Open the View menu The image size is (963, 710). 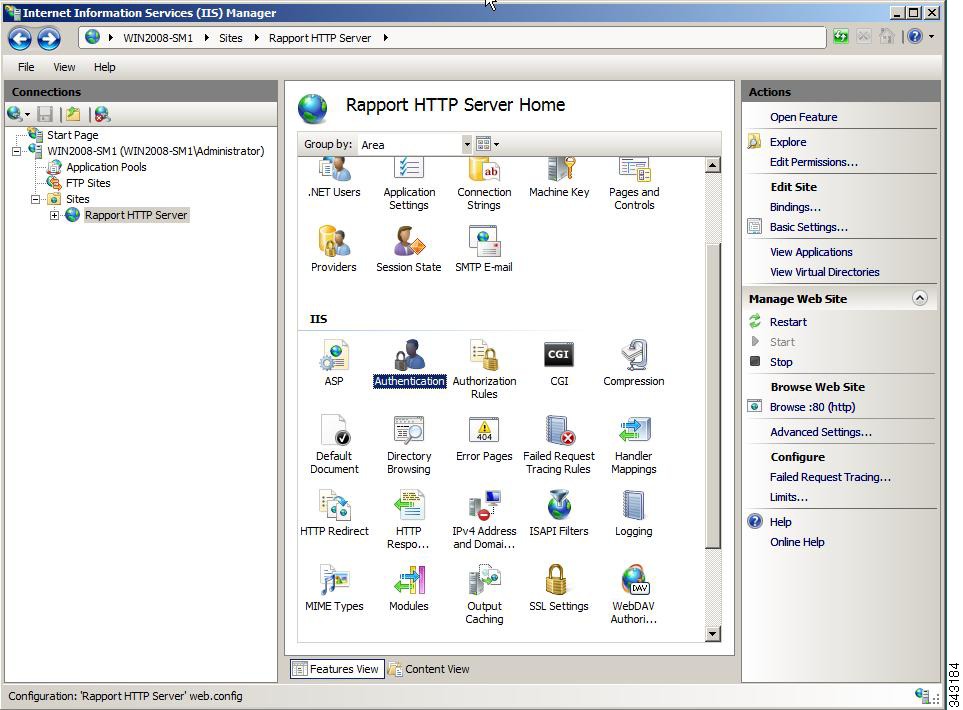[64, 67]
